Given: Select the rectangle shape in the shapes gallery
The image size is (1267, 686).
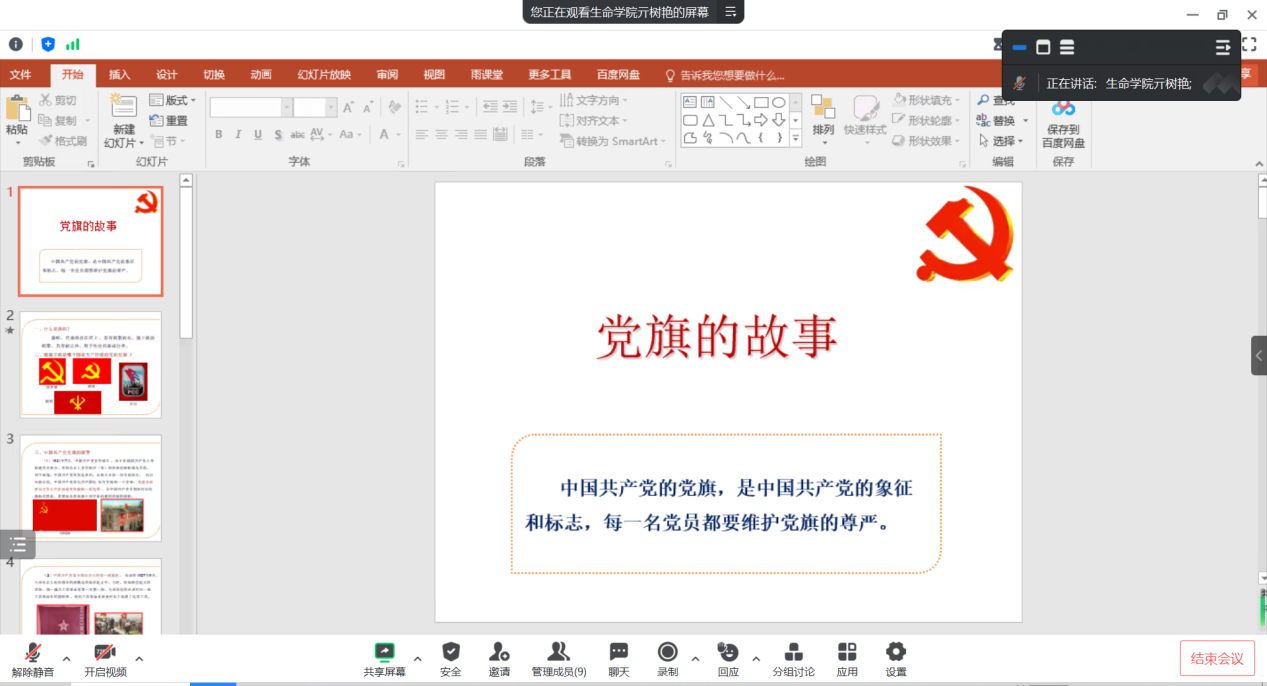Looking at the screenshot, I should [761, 102].
